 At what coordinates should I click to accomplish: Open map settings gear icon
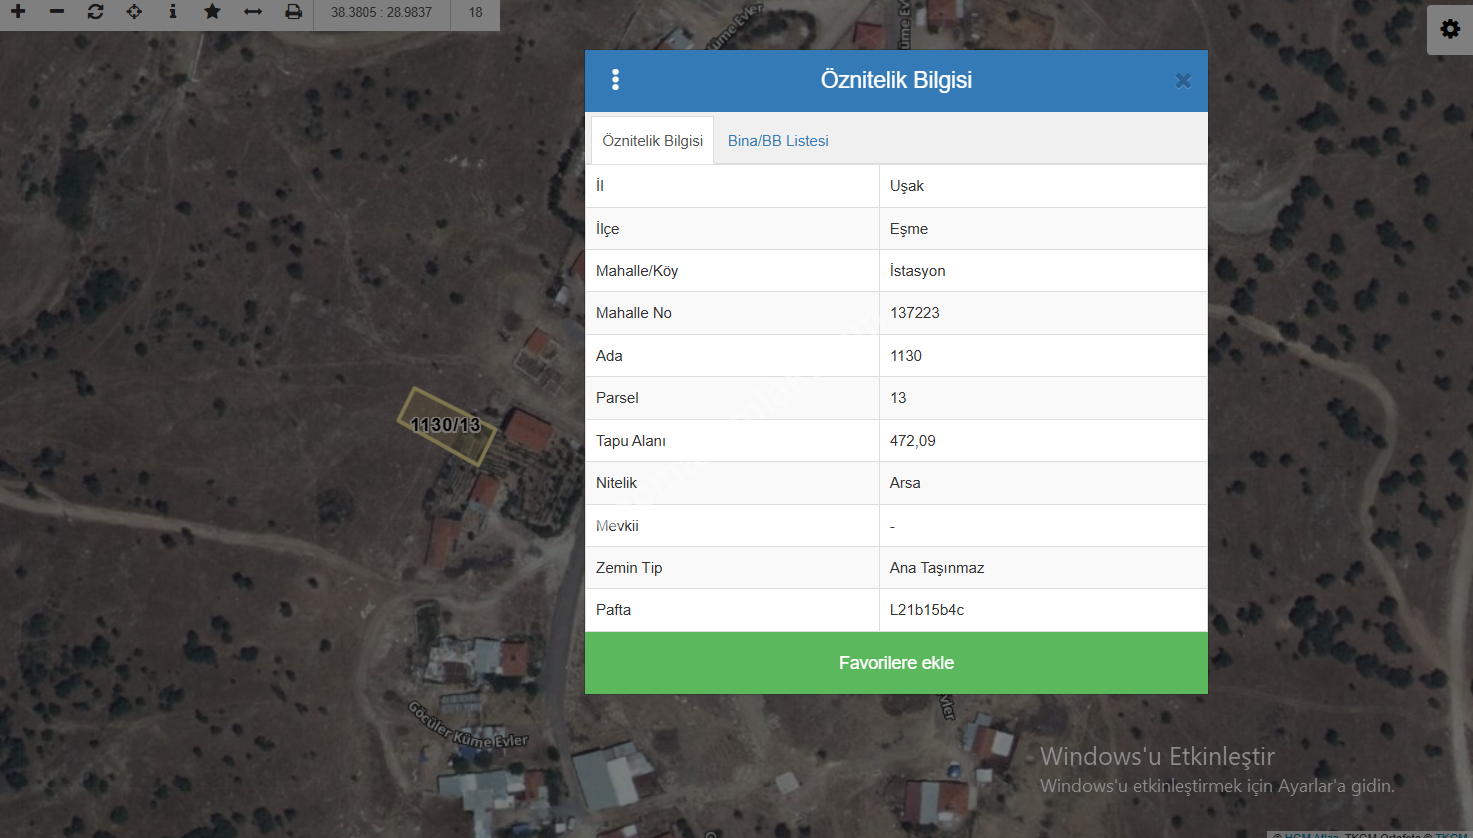(1449, 29)
